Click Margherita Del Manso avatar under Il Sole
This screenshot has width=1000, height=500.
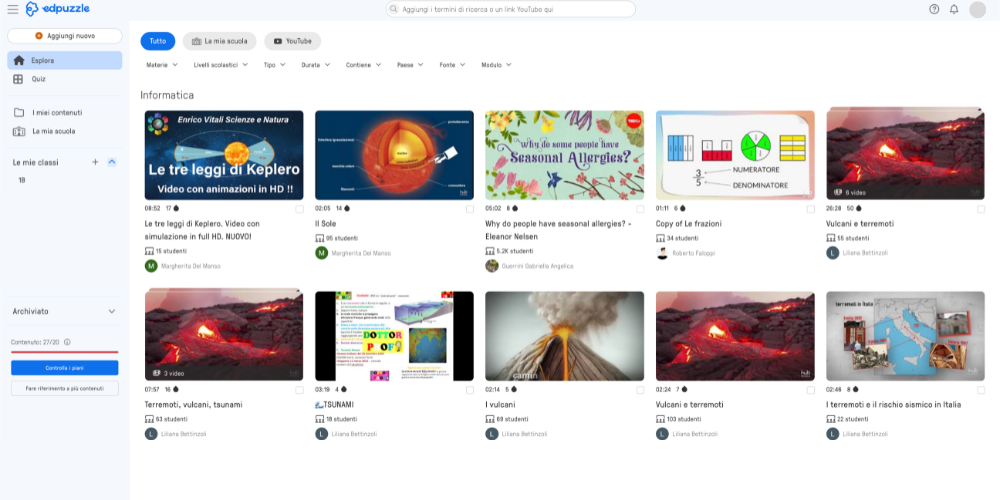click(321, 253)
